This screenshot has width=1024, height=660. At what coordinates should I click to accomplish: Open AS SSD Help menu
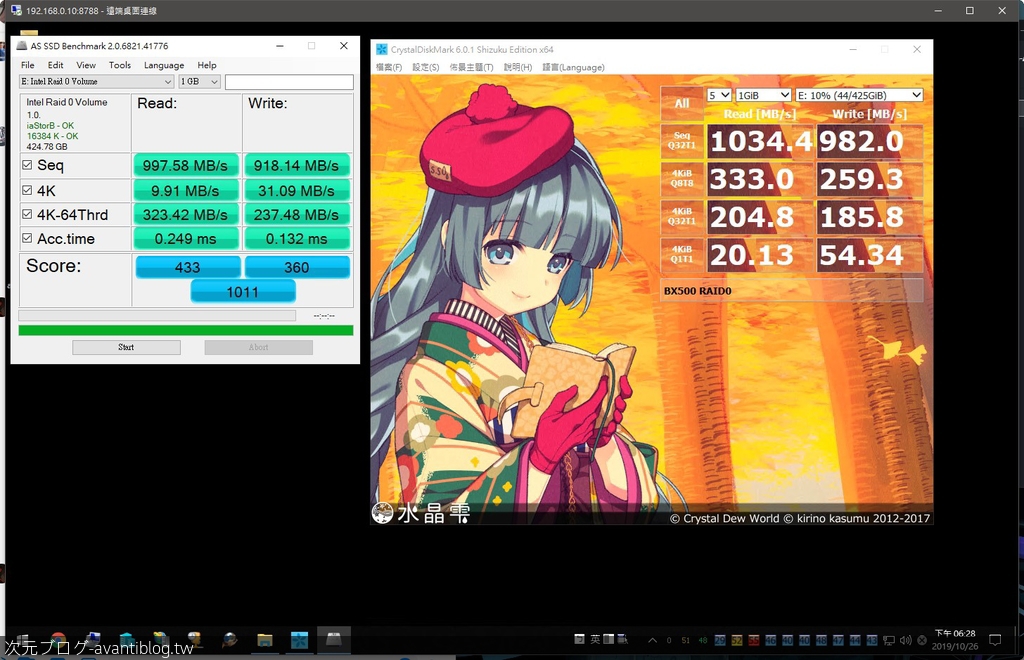(x=207, y=65)
